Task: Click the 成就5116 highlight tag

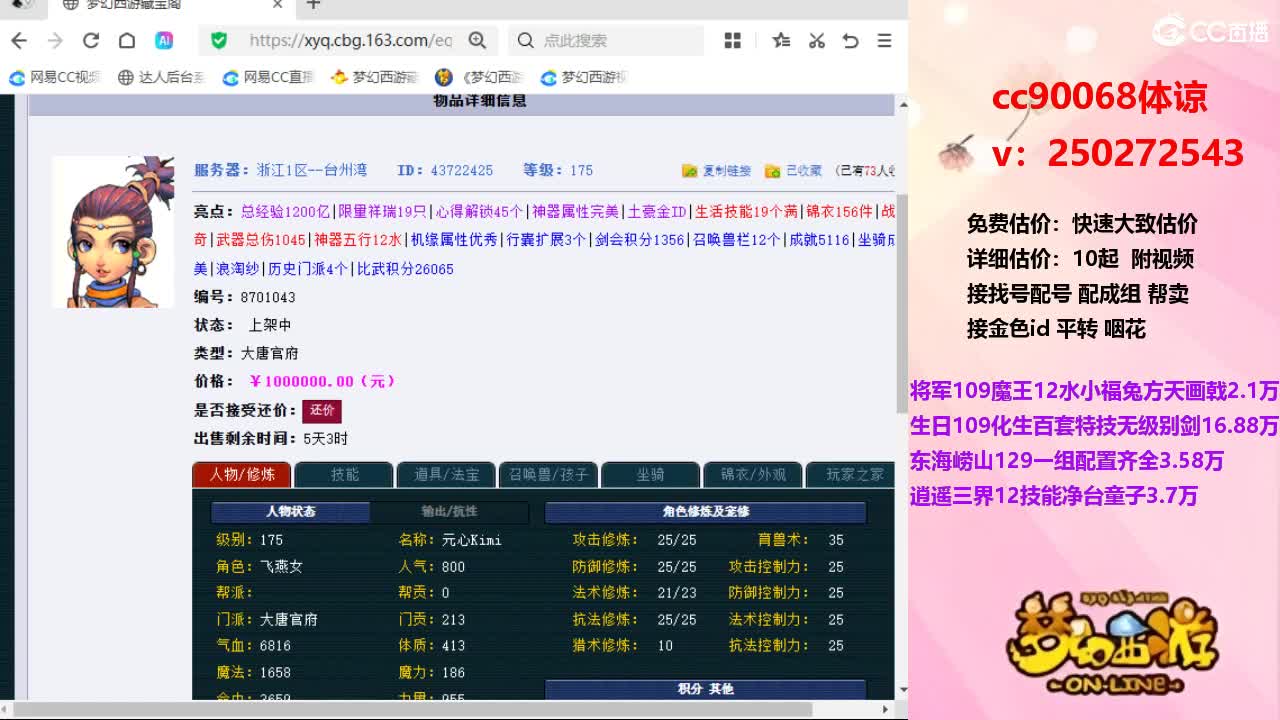Action: [819, 240]
